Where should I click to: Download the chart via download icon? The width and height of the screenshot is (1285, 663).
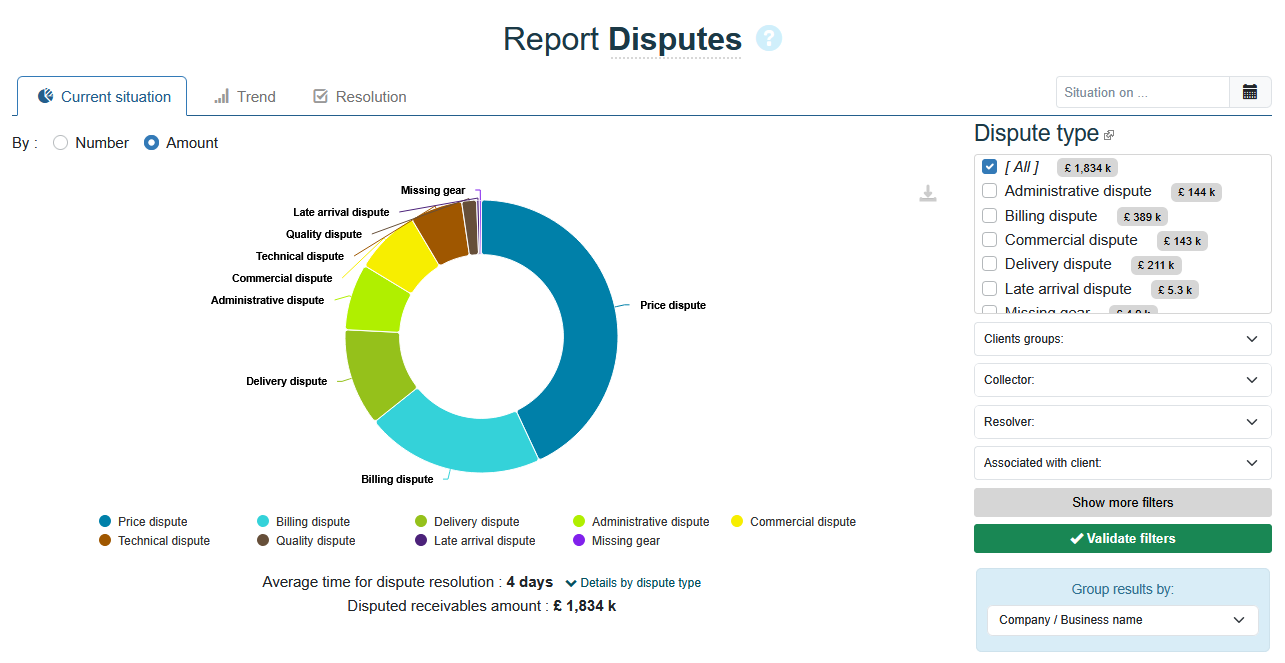[x=928, y=194]
